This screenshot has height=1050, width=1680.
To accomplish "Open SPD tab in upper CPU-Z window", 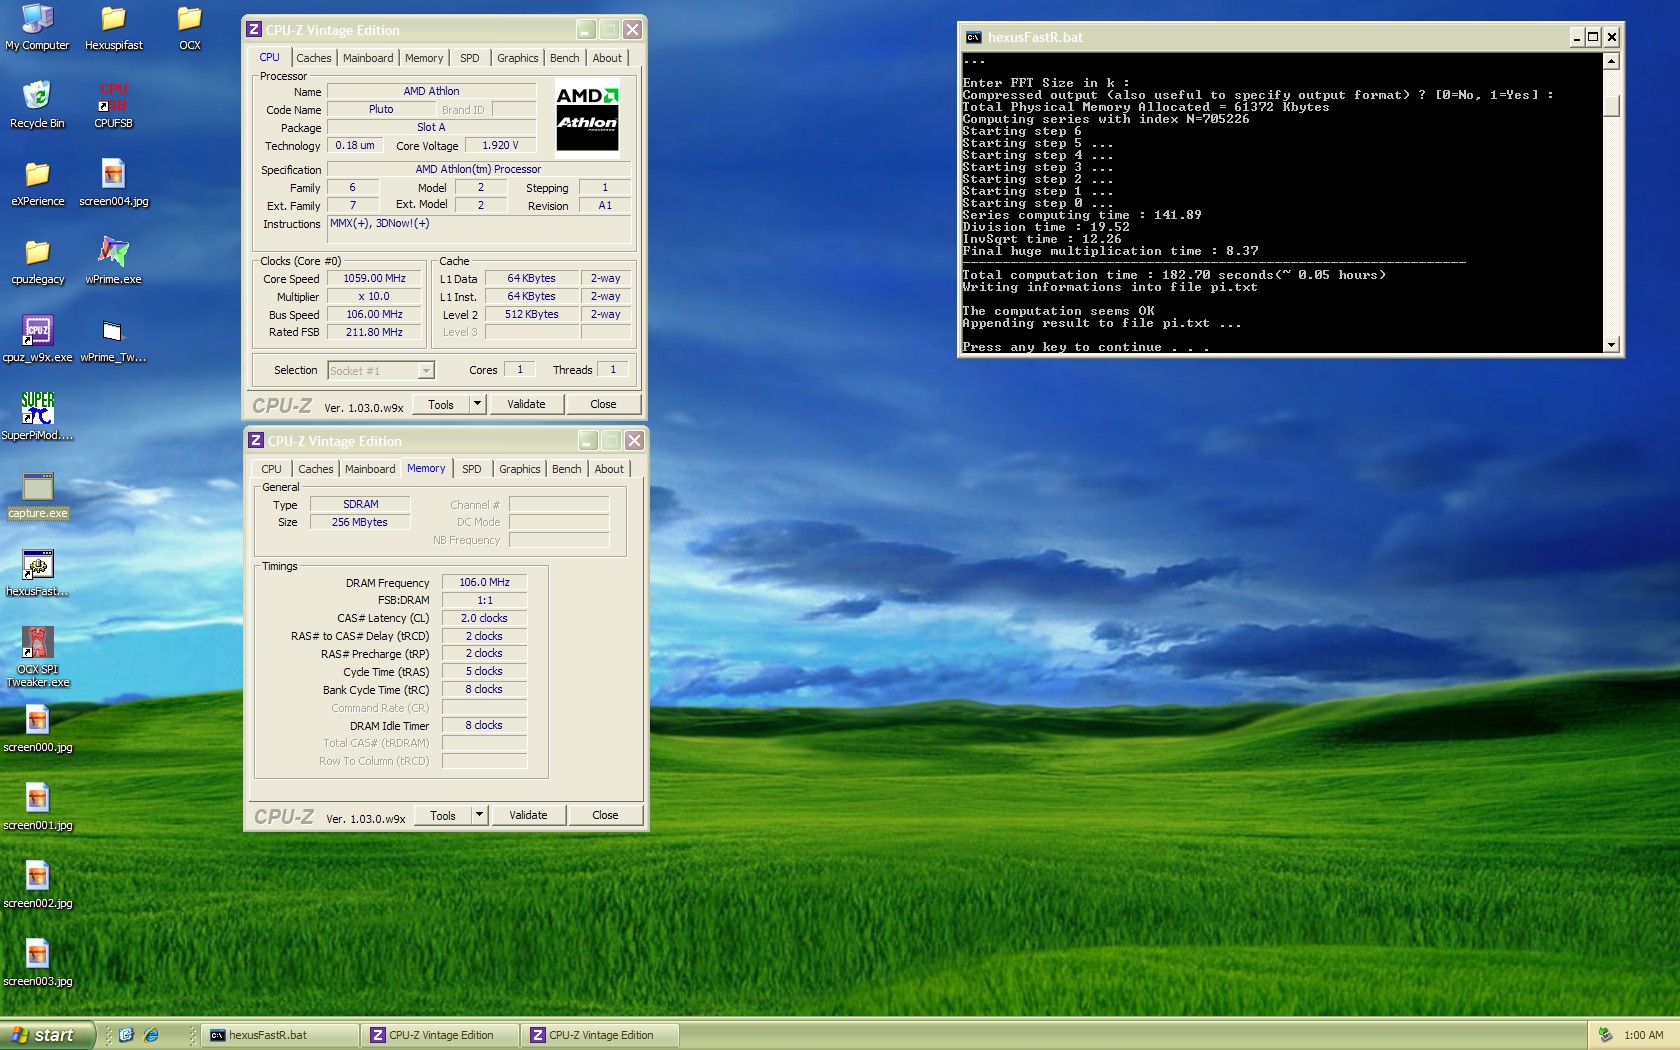I will click(x=470, y=58).
